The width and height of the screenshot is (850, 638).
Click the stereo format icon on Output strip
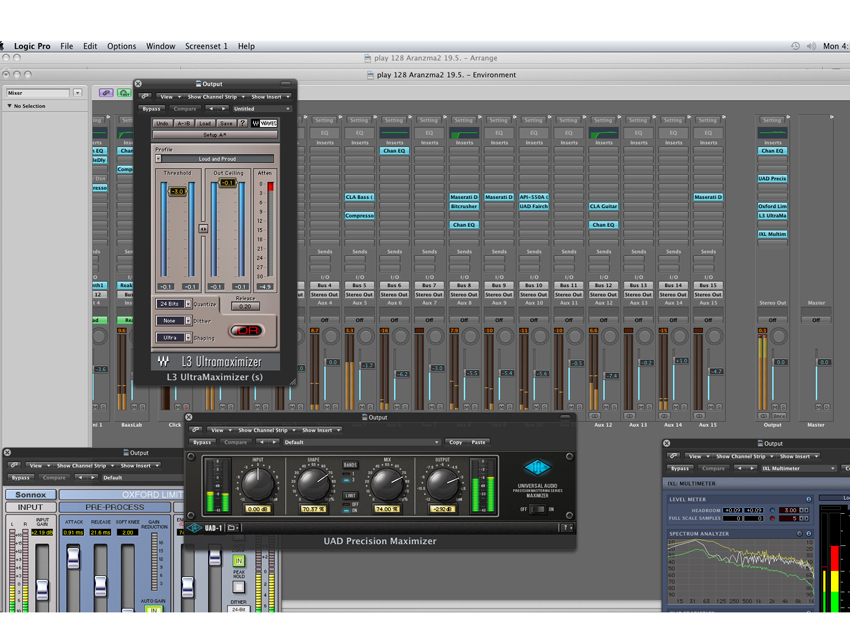pos(763,416)
